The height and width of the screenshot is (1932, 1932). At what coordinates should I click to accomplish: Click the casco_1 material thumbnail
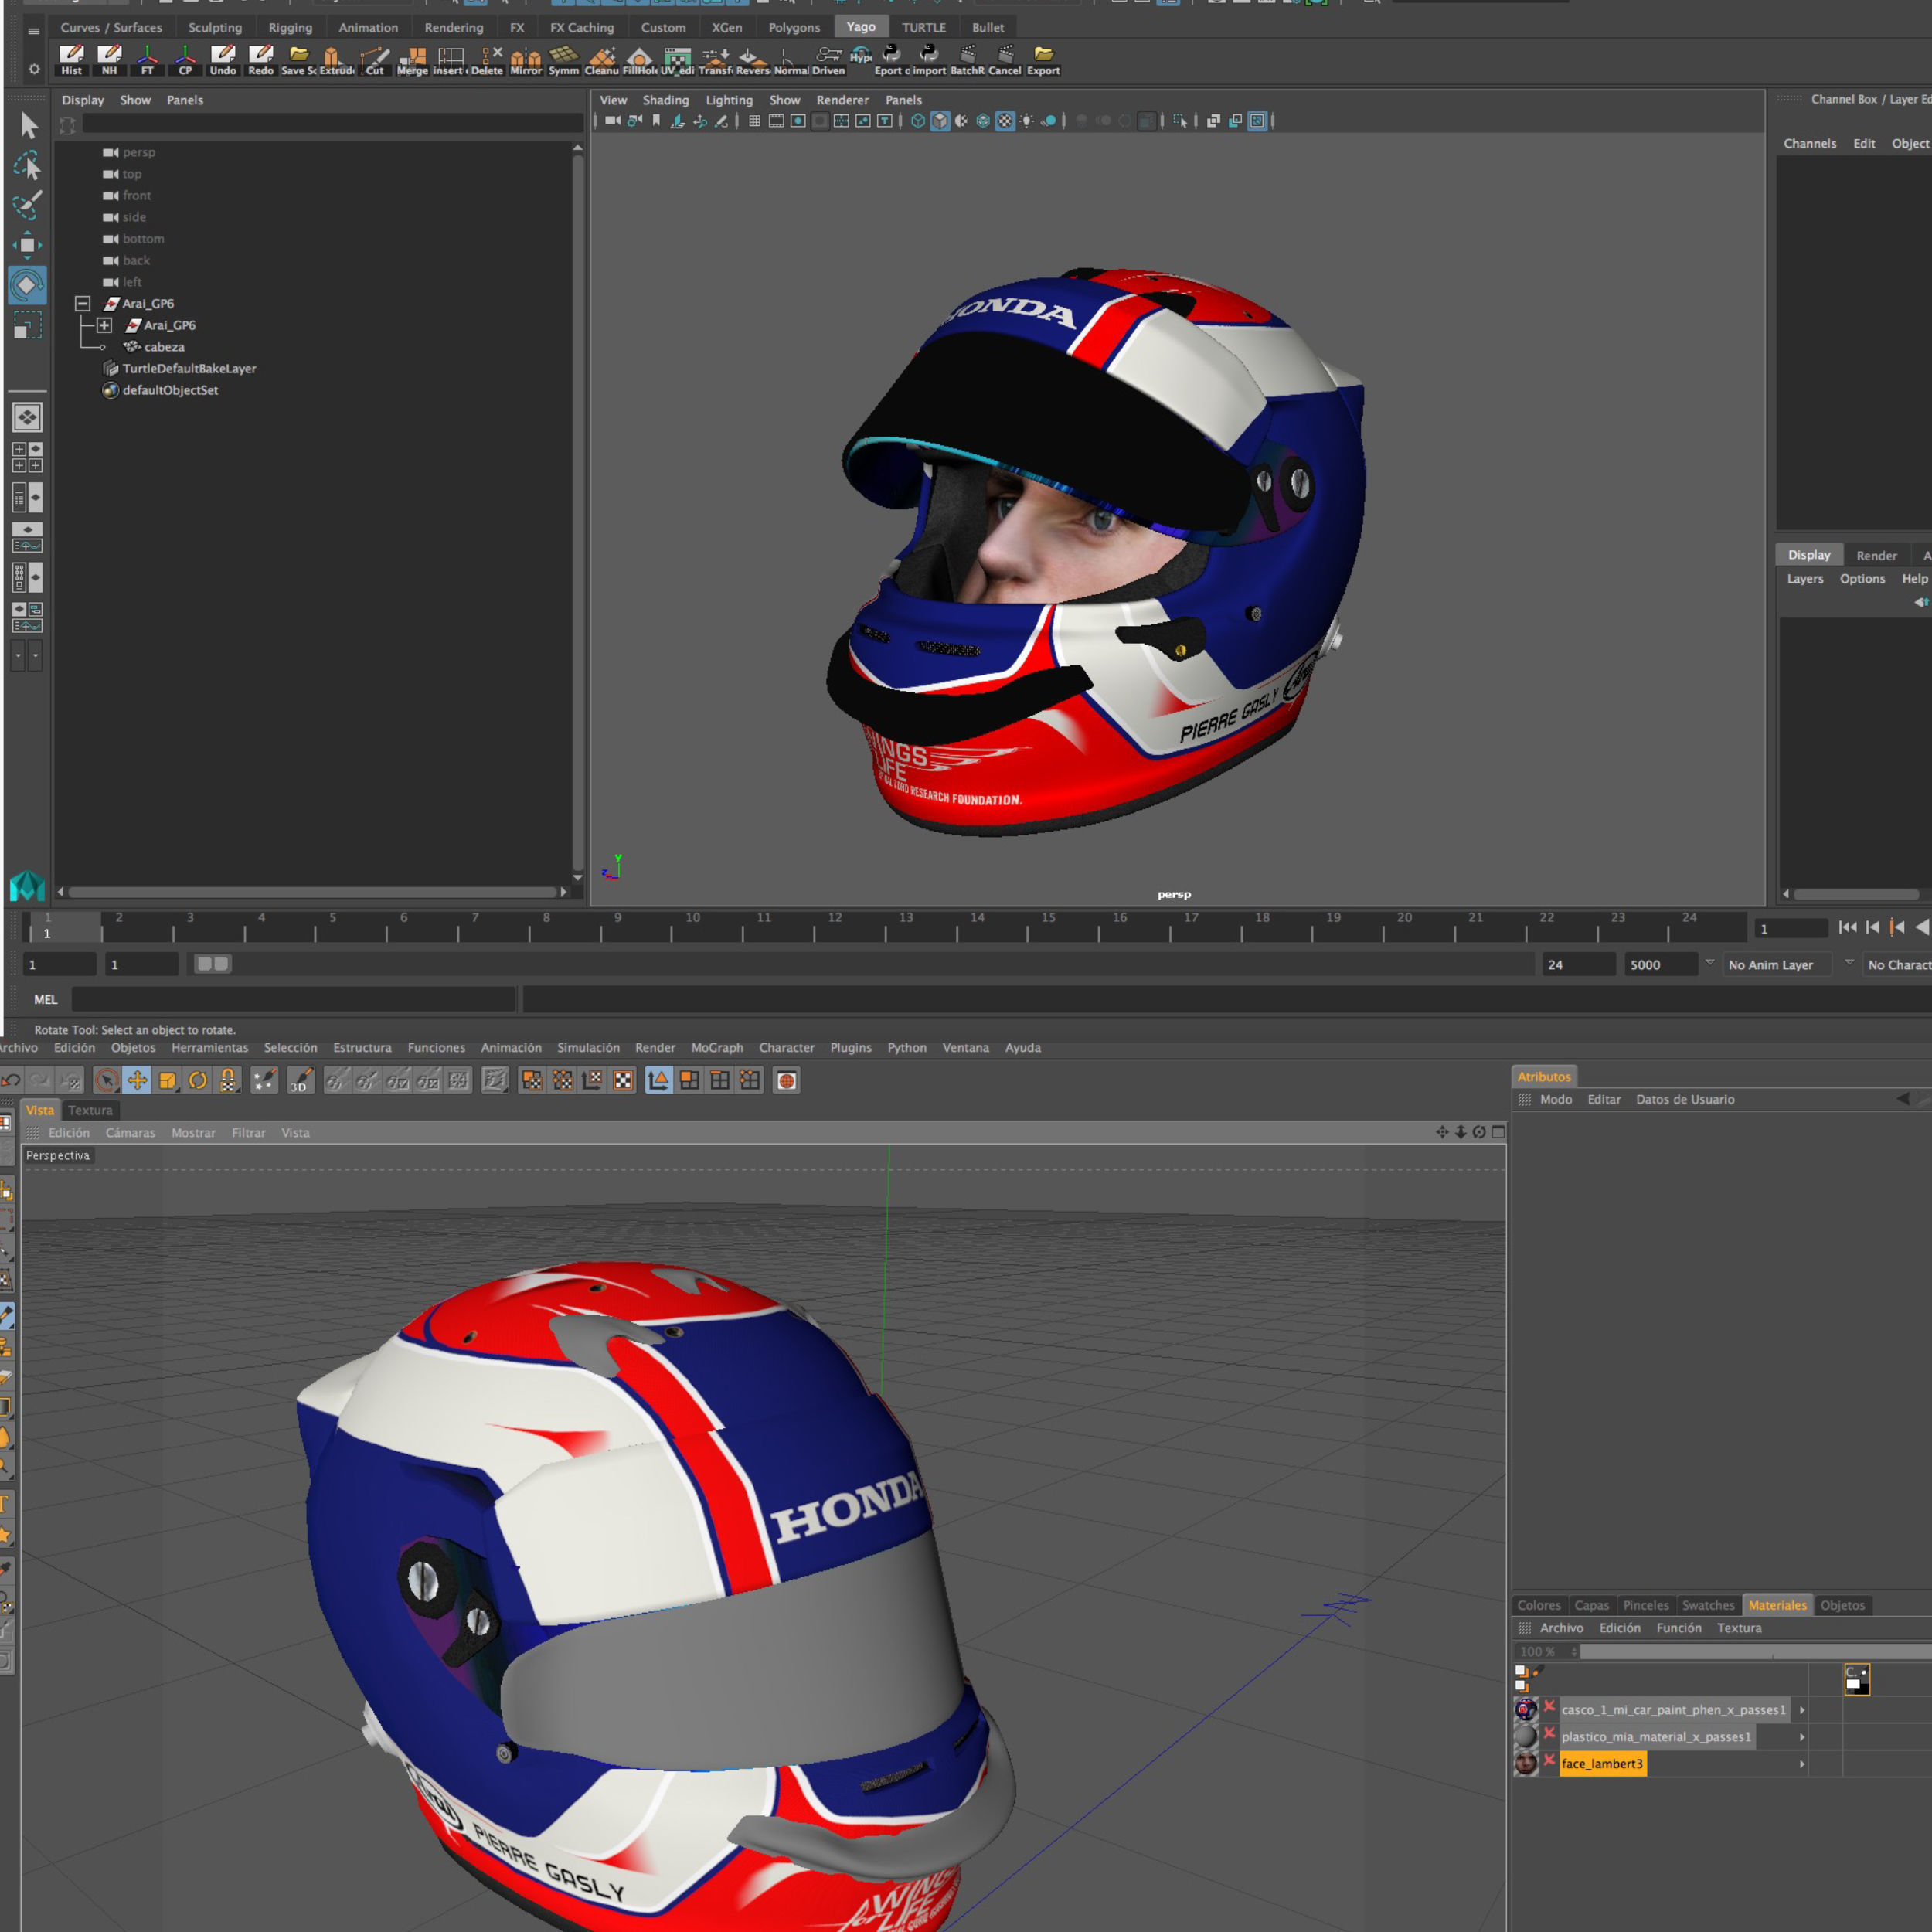(1526, 1710)
